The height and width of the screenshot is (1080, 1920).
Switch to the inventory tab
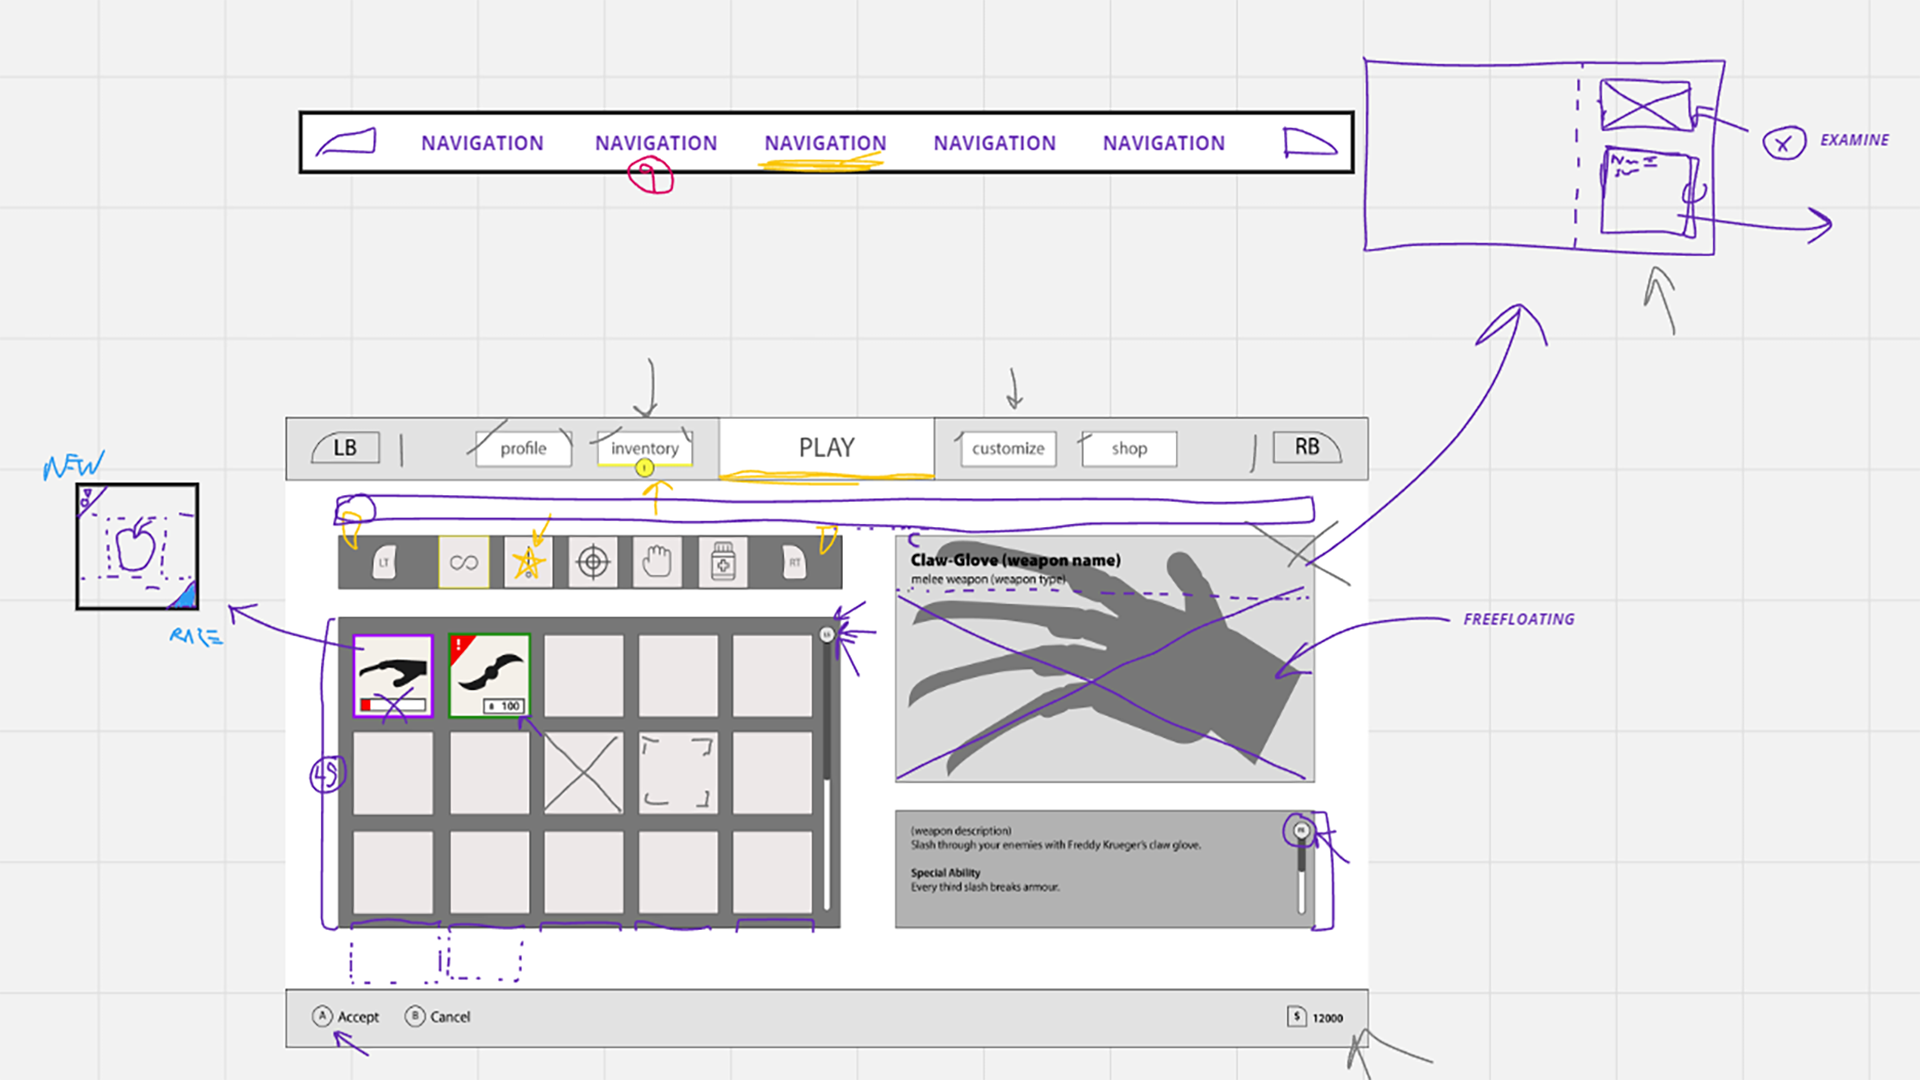click(x=644, y=449)
